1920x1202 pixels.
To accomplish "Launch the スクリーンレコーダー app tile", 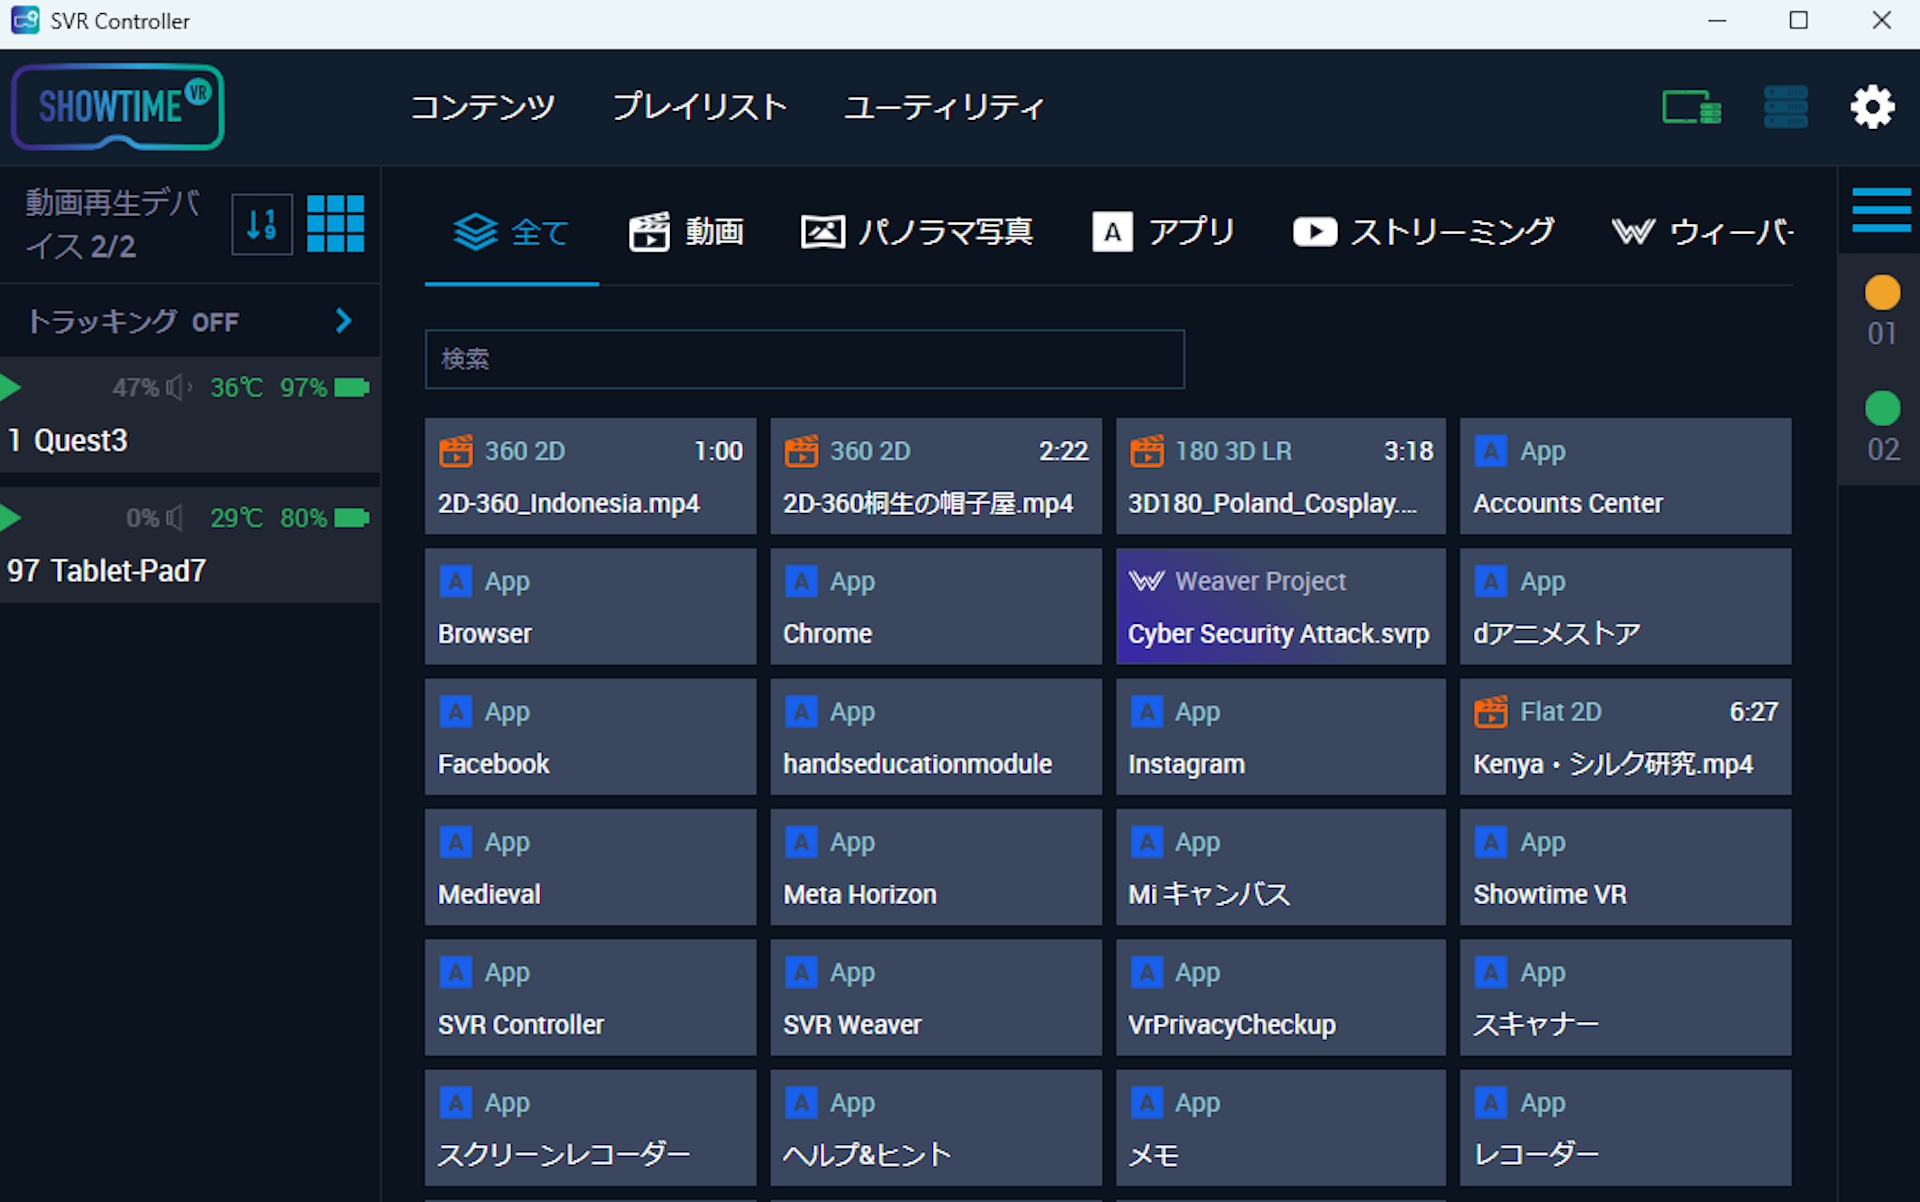I will pyautogui.click(x=591, y=1128).
